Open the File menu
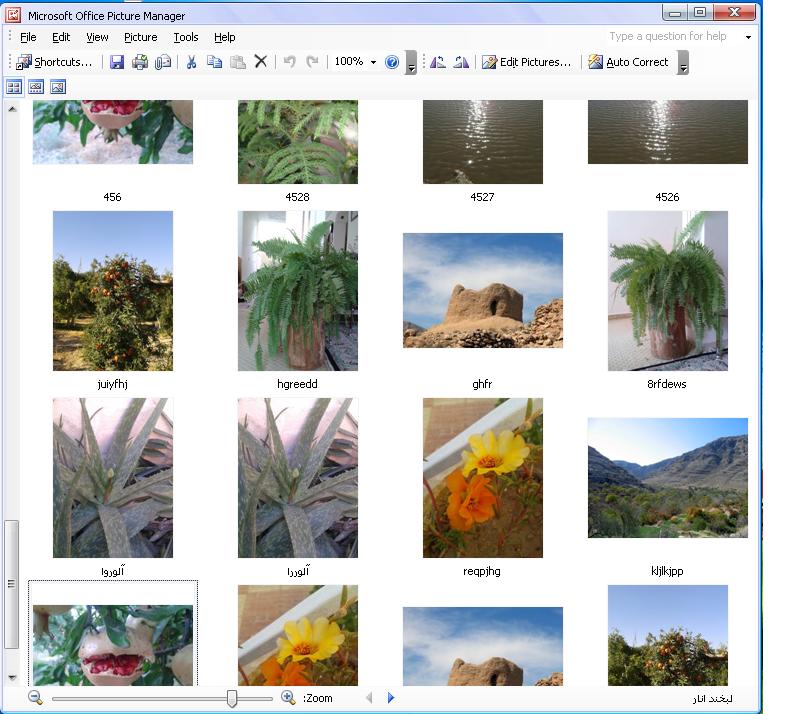This screenshot has width=786, height=714. point(28,37)
